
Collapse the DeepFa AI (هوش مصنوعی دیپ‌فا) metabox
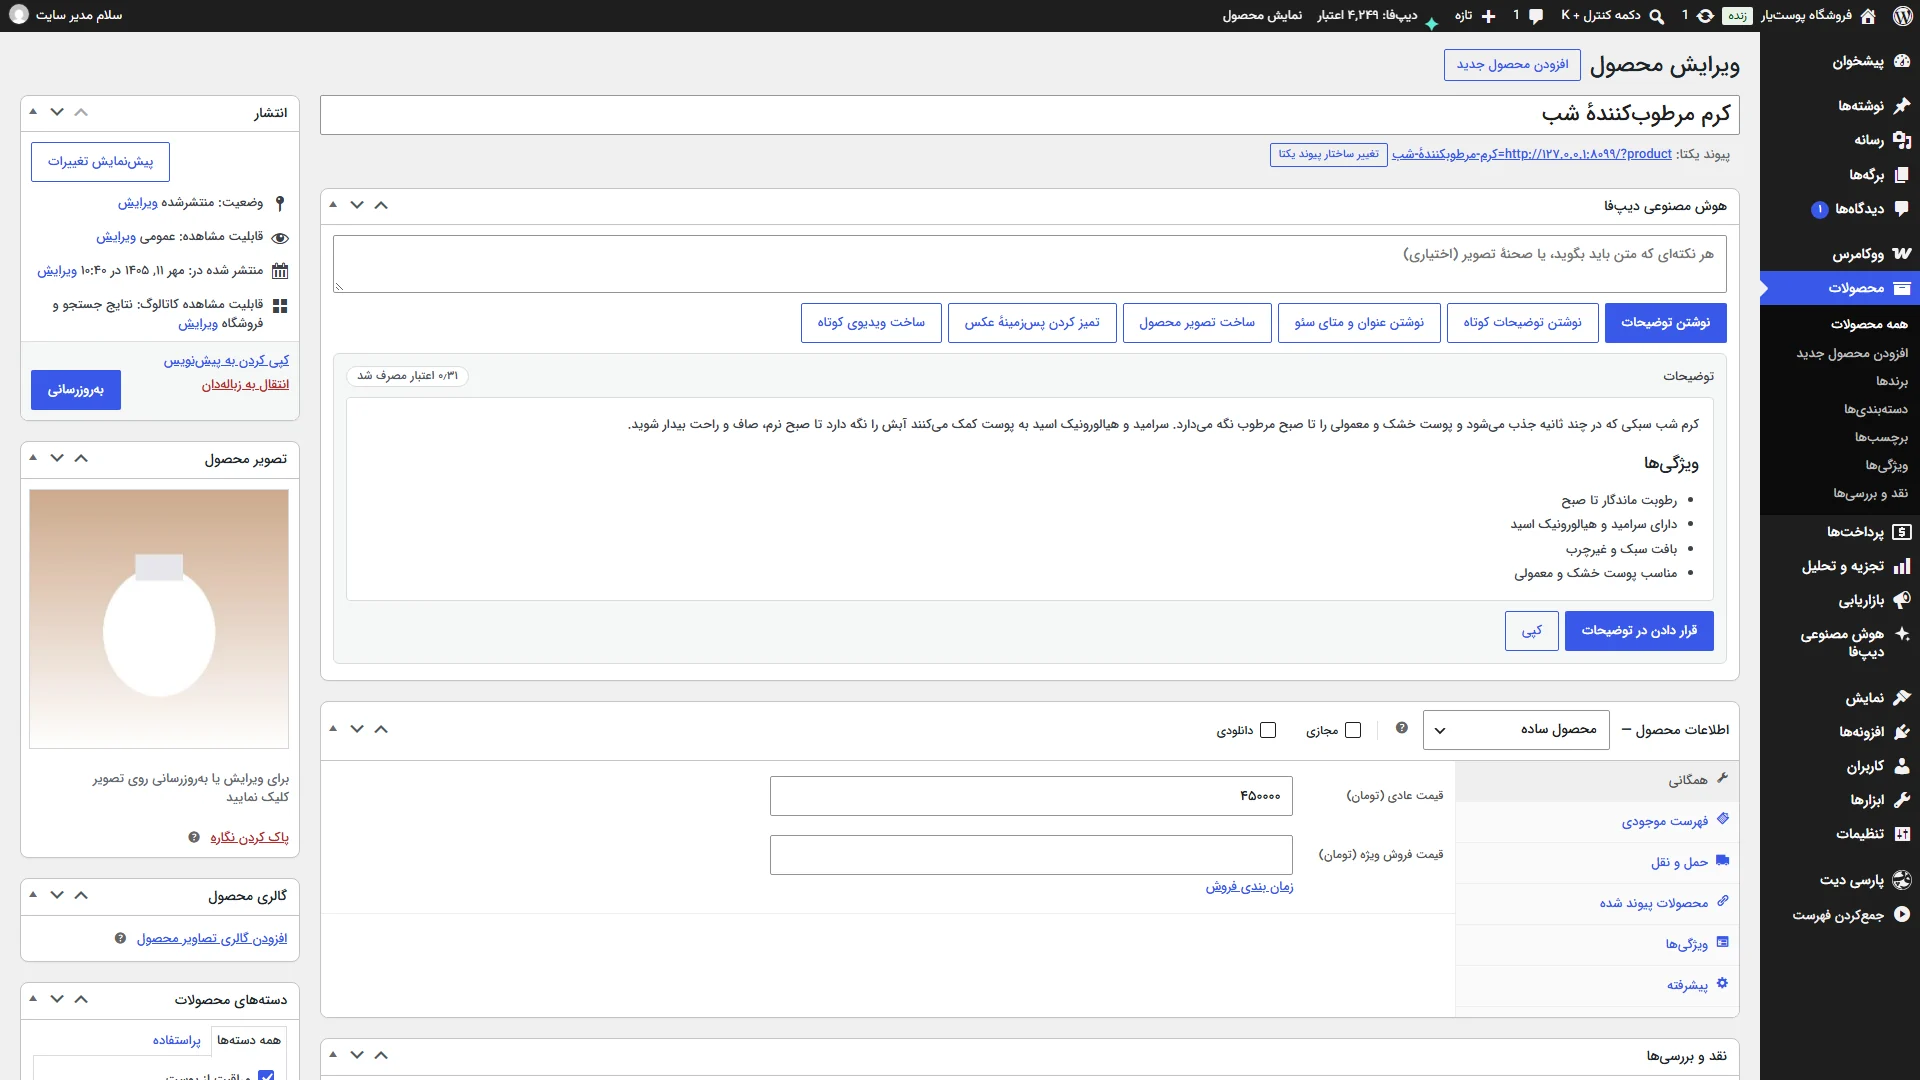click(x=333, y=205)
